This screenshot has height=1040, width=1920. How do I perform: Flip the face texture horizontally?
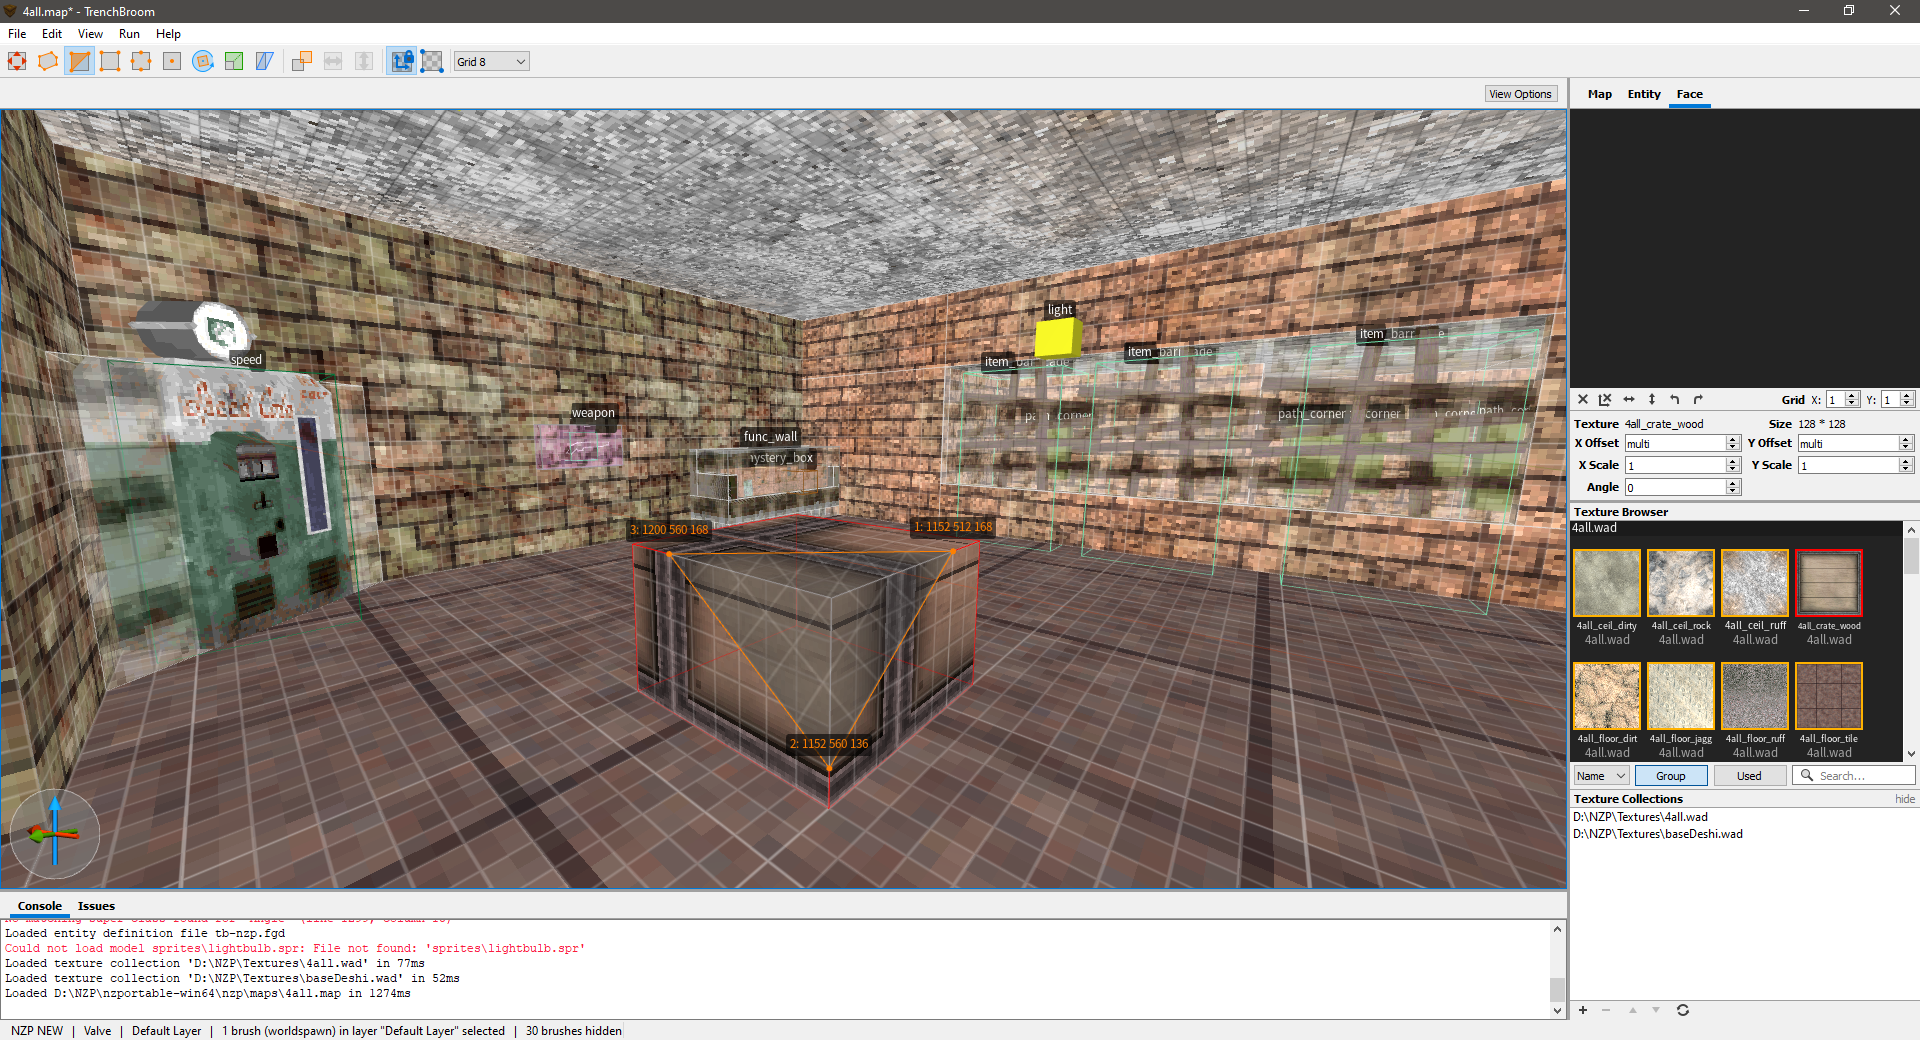coord(1629,399)
